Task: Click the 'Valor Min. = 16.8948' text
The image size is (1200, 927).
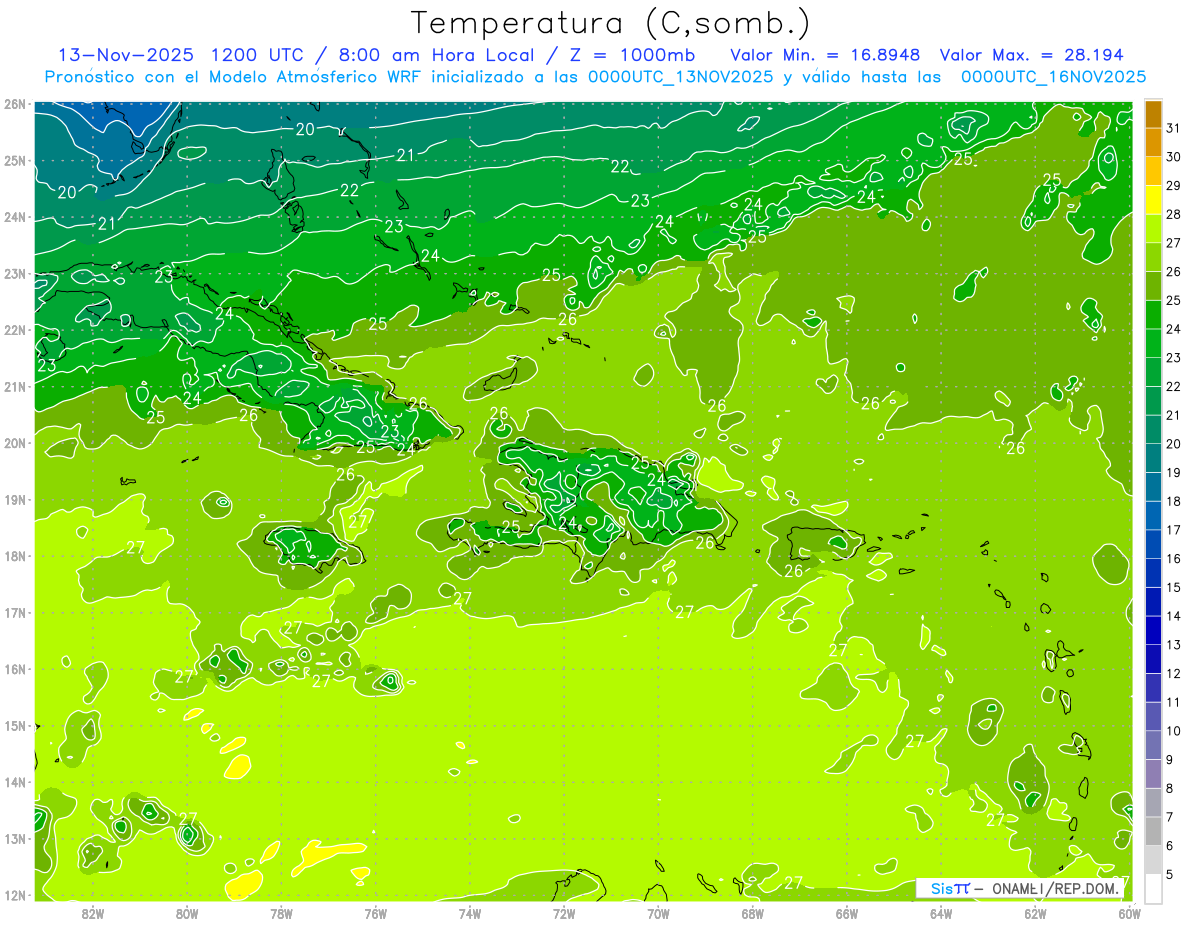Action: click(x=825, y=54)
